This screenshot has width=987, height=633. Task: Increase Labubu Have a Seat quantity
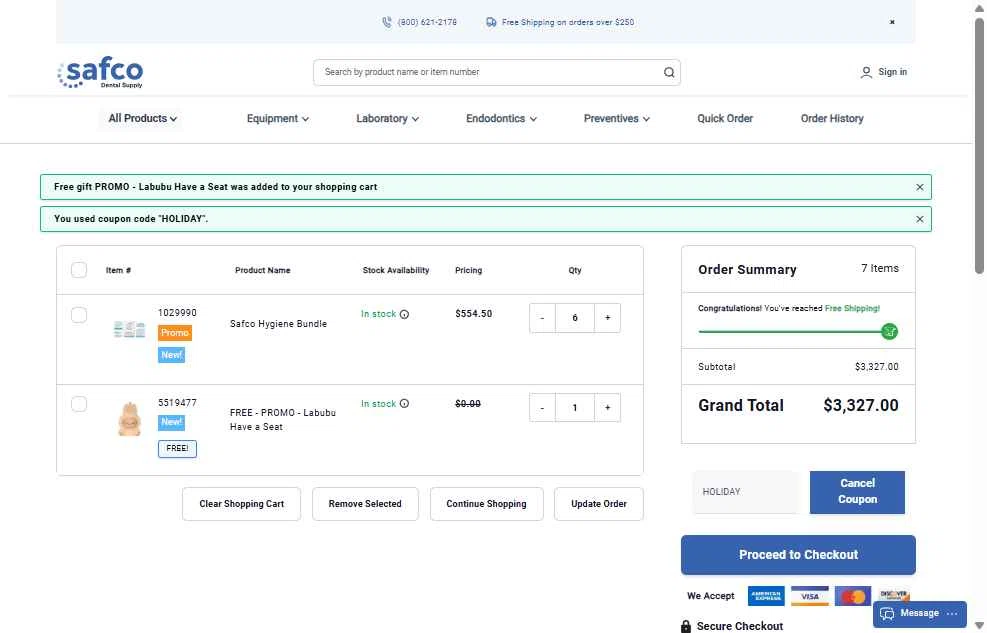pyautogui.click(x=607, y=408)
